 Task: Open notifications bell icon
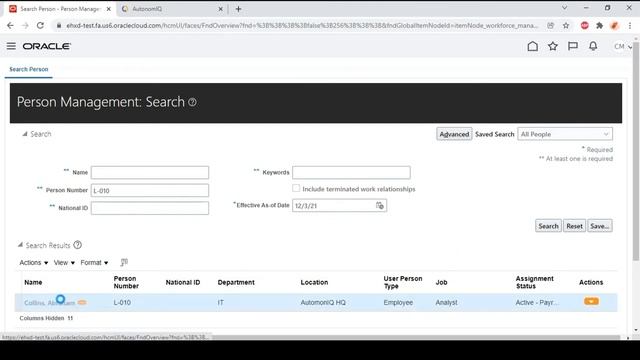pyautogui.click(x=593, y=46)
